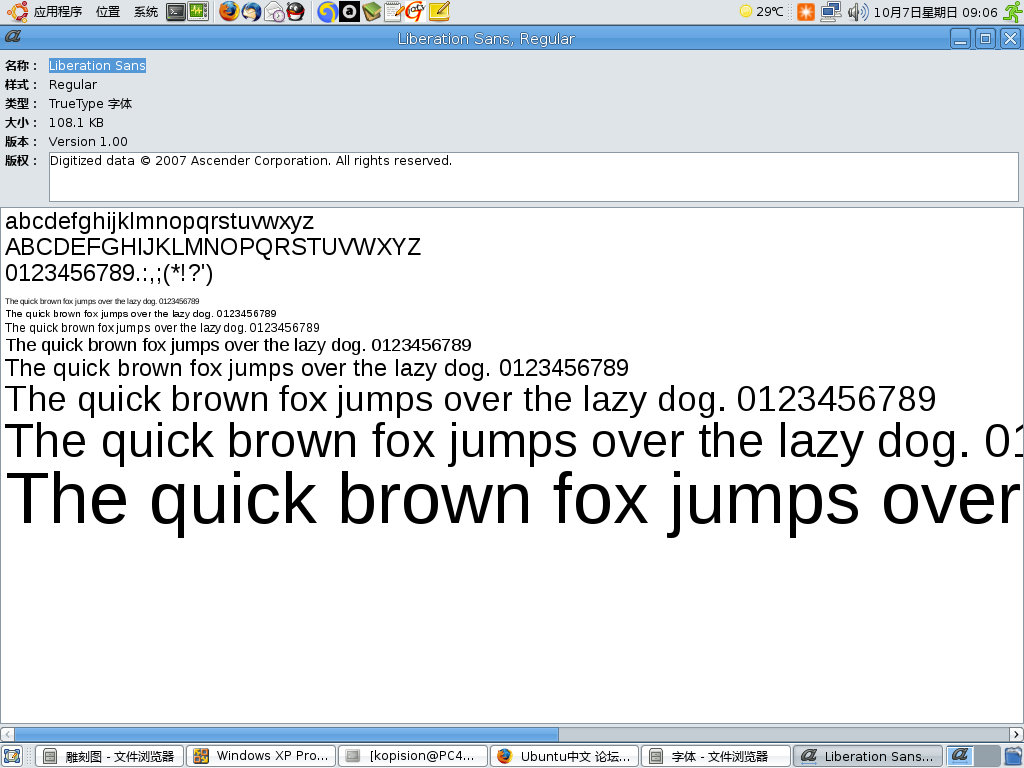Open the 位置 places menu
Screen dimensions: 1024x768
(x=107, y=12)
